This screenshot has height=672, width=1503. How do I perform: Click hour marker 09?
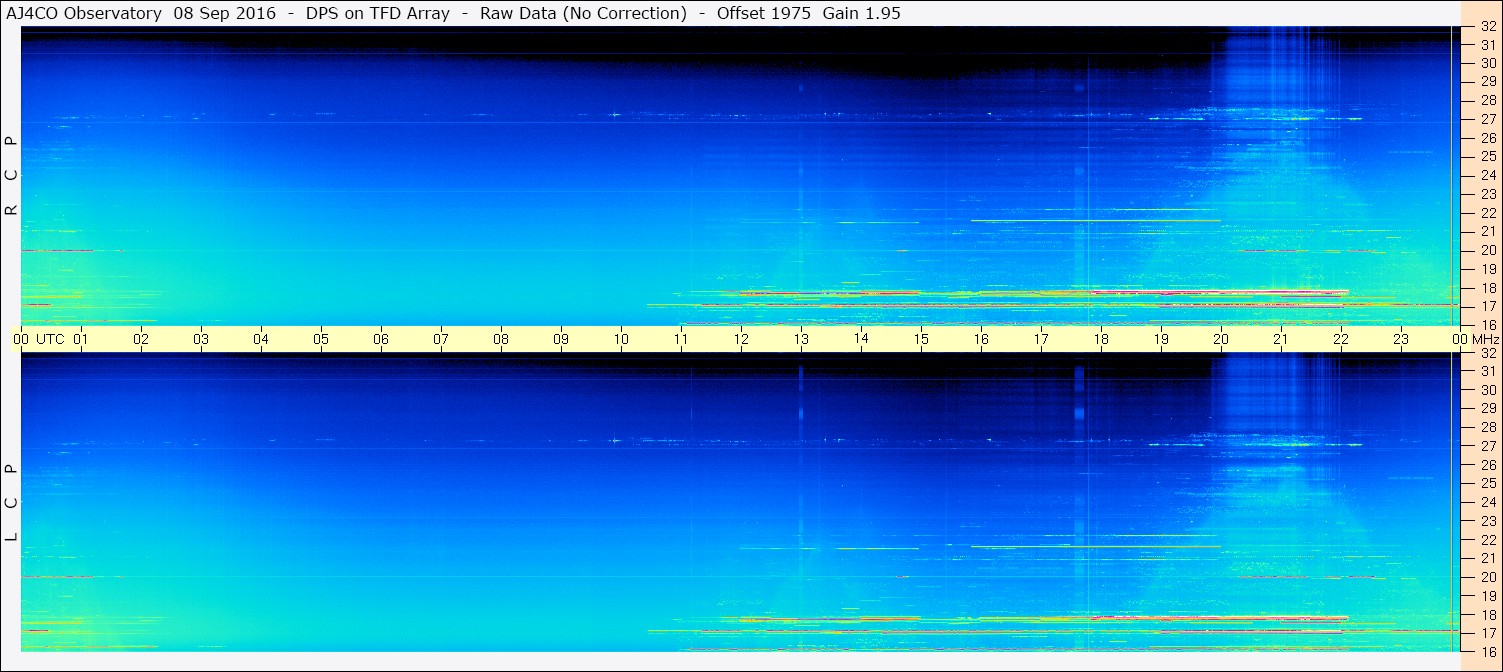561,339
